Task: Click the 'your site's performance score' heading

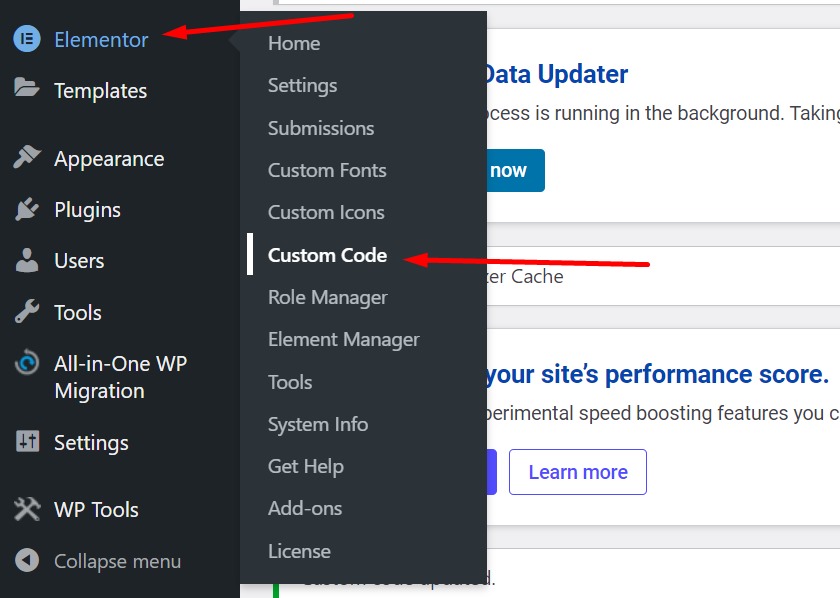Action: (x=658, y=375)
